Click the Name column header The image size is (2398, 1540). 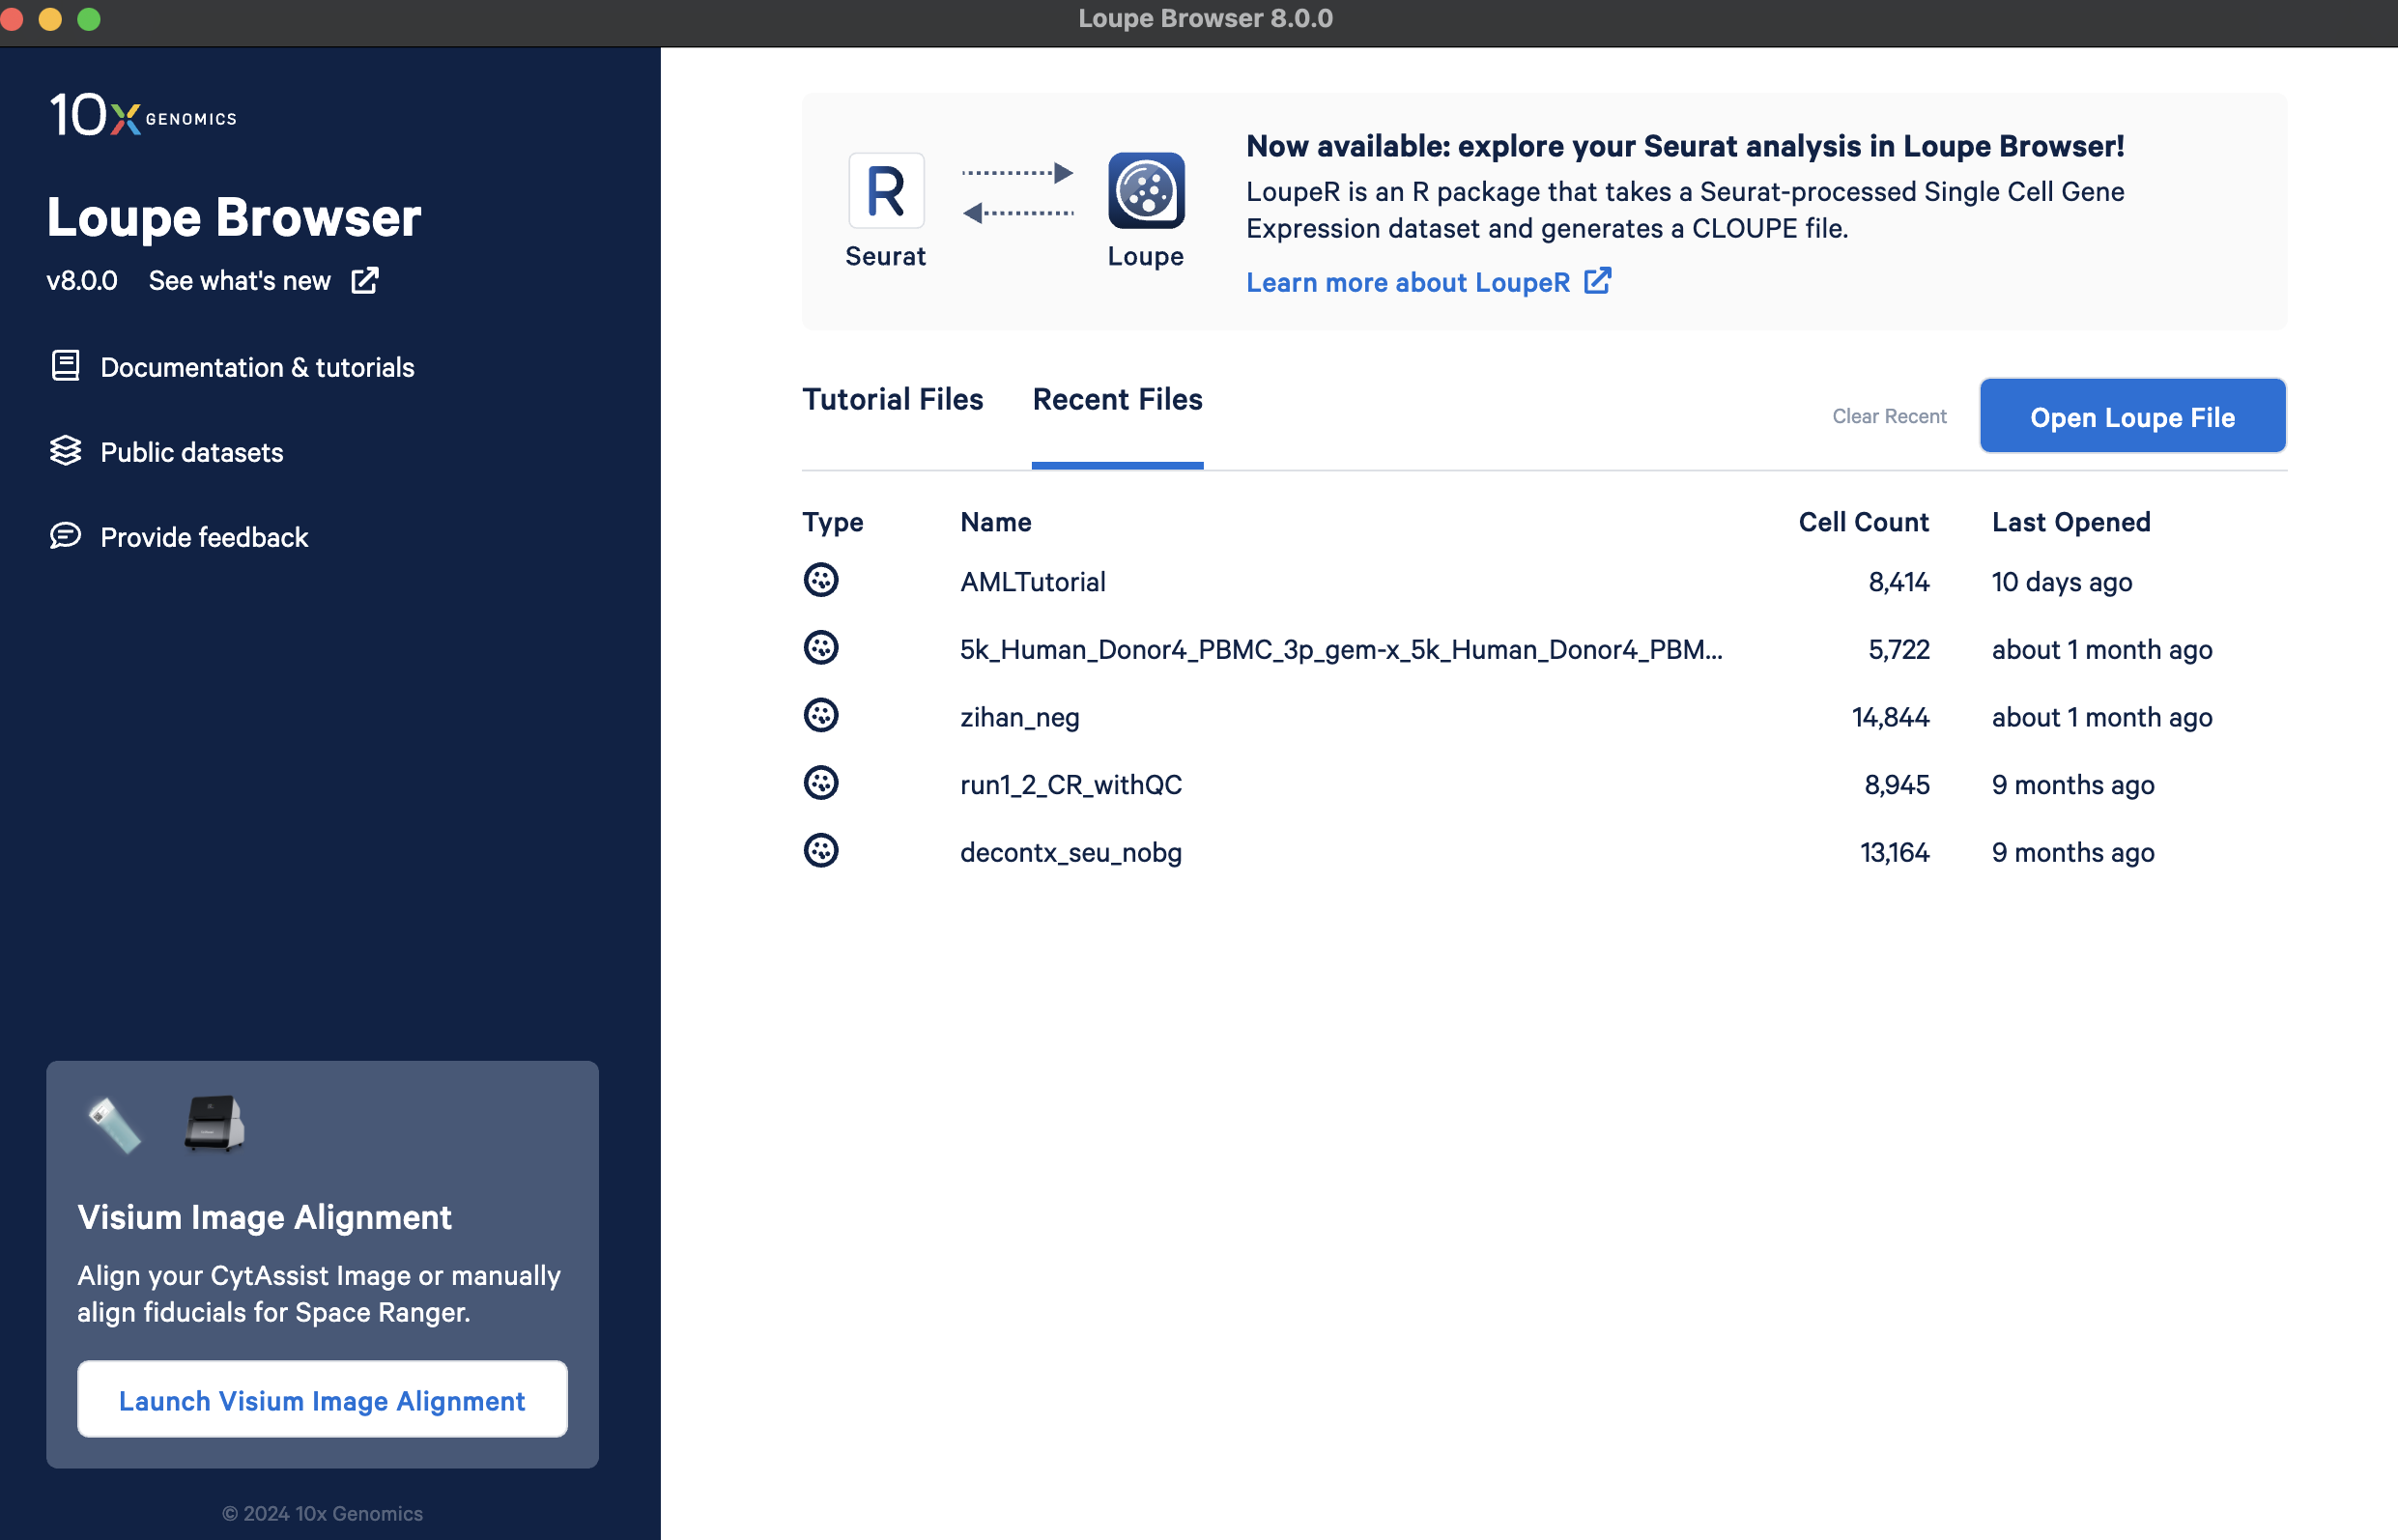(x=996, y=522)
